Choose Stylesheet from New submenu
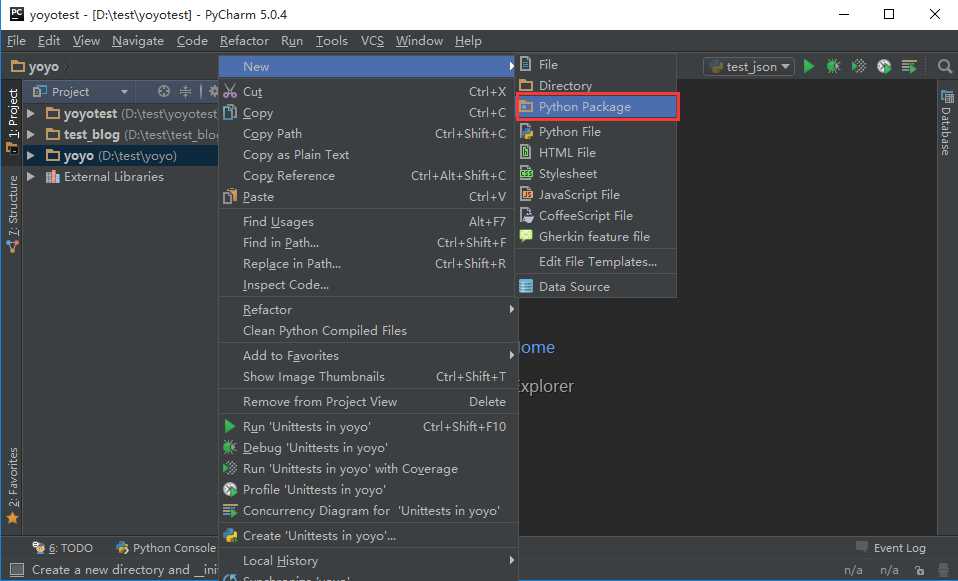The width and height of the screenshot is (958, 581). click(597, 174)
